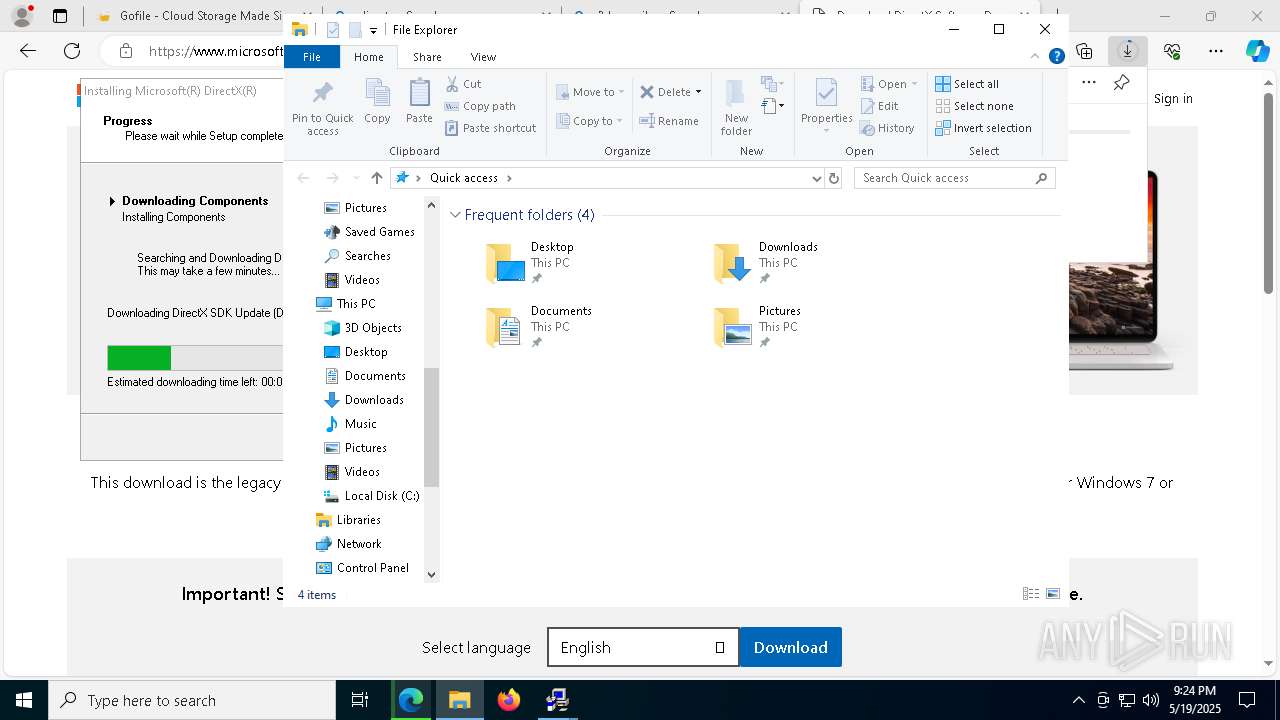Click the blue Help question mark icon

(1056, 57)
